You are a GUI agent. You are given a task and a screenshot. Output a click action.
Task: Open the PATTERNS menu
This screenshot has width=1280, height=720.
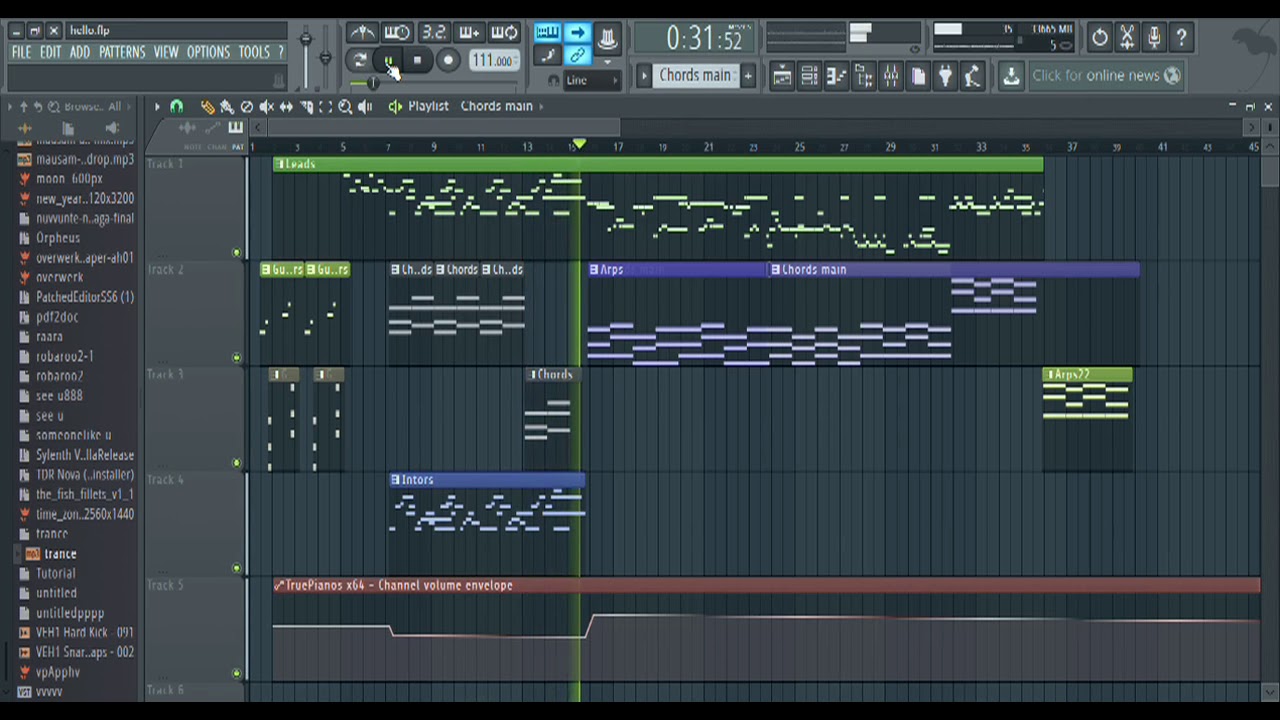click(x=122, y=52)
